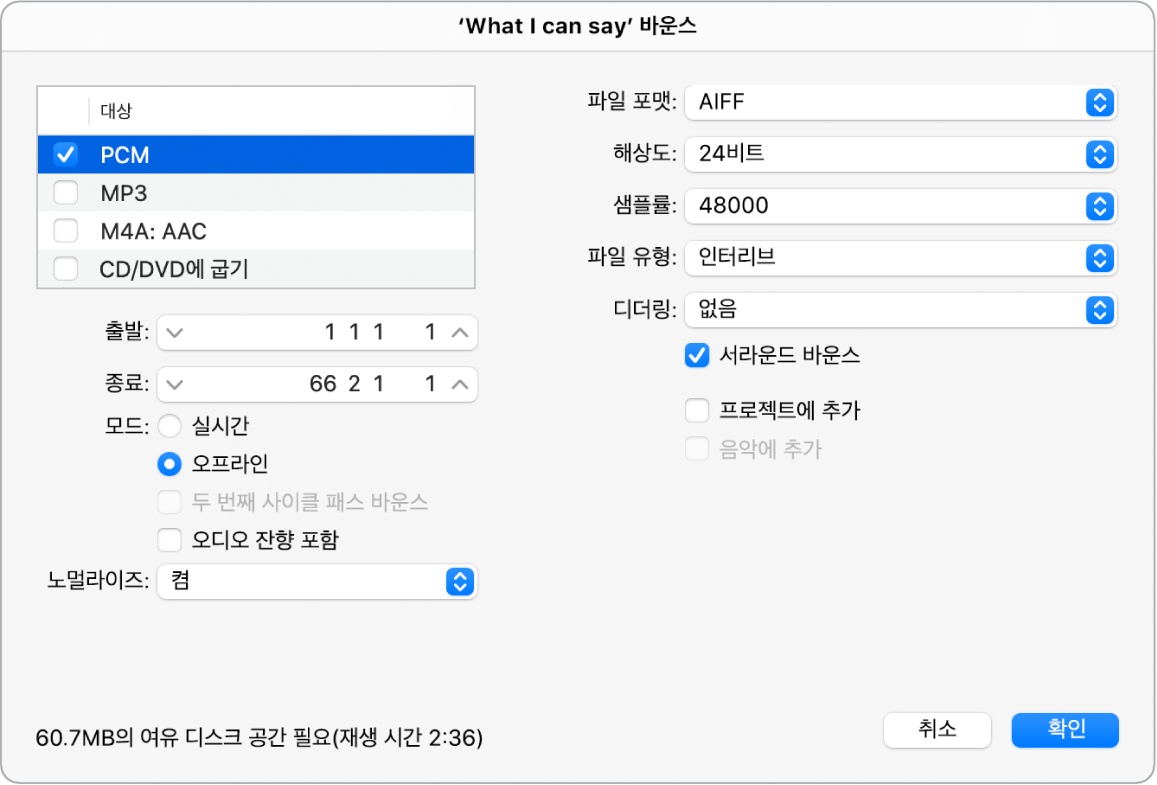The height and width of the screenshot is (785, 1157).
Task: Open the 해상도 24비트 popup menu
Action: click(x=900, y=154)
